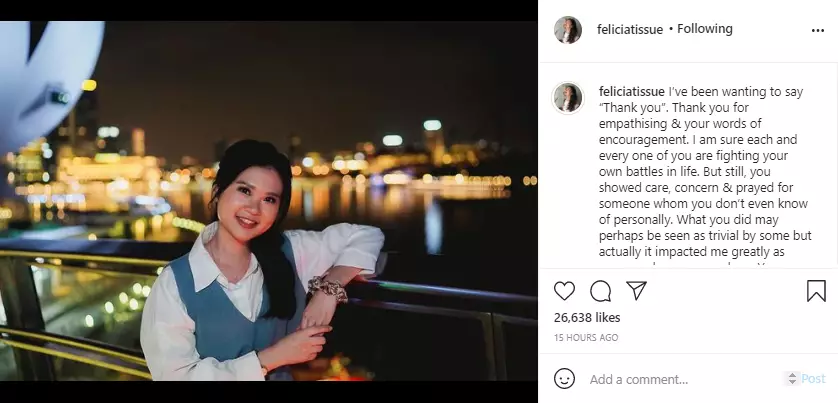The height and width of the screenshot is (403, 838).
Task: Like the post with the heart icon
Action: tap(565, 291)
